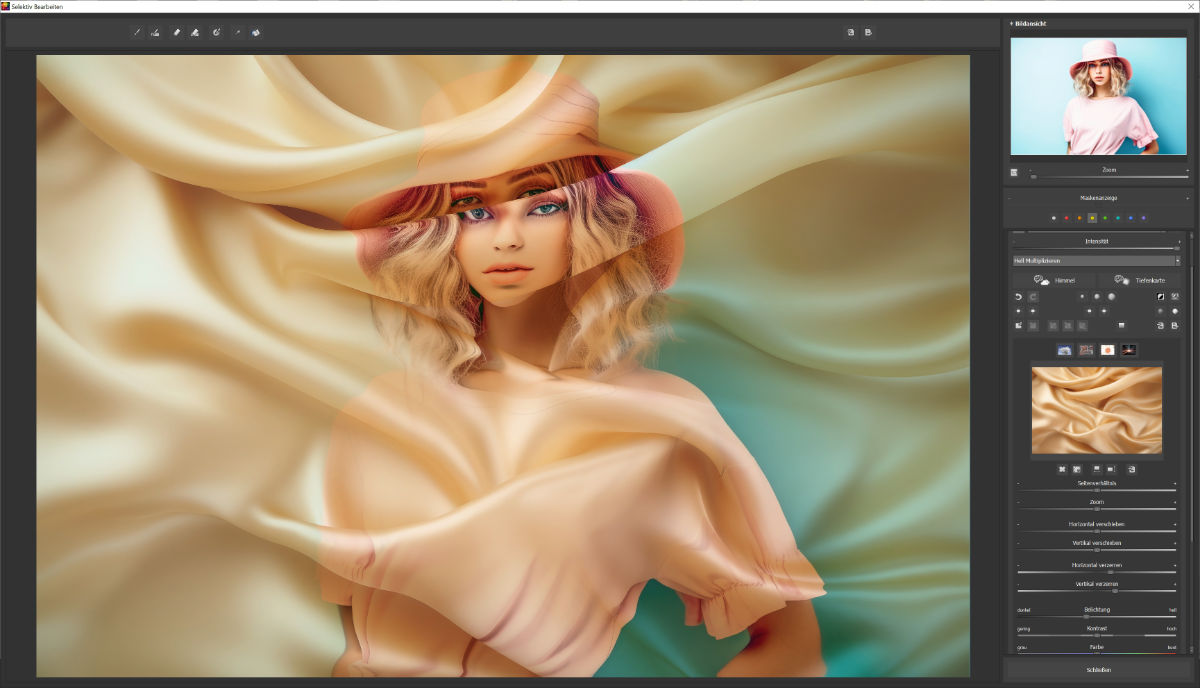Open the second texture category tab
The image size is (1200, 688).
[x=1086, y=349]
